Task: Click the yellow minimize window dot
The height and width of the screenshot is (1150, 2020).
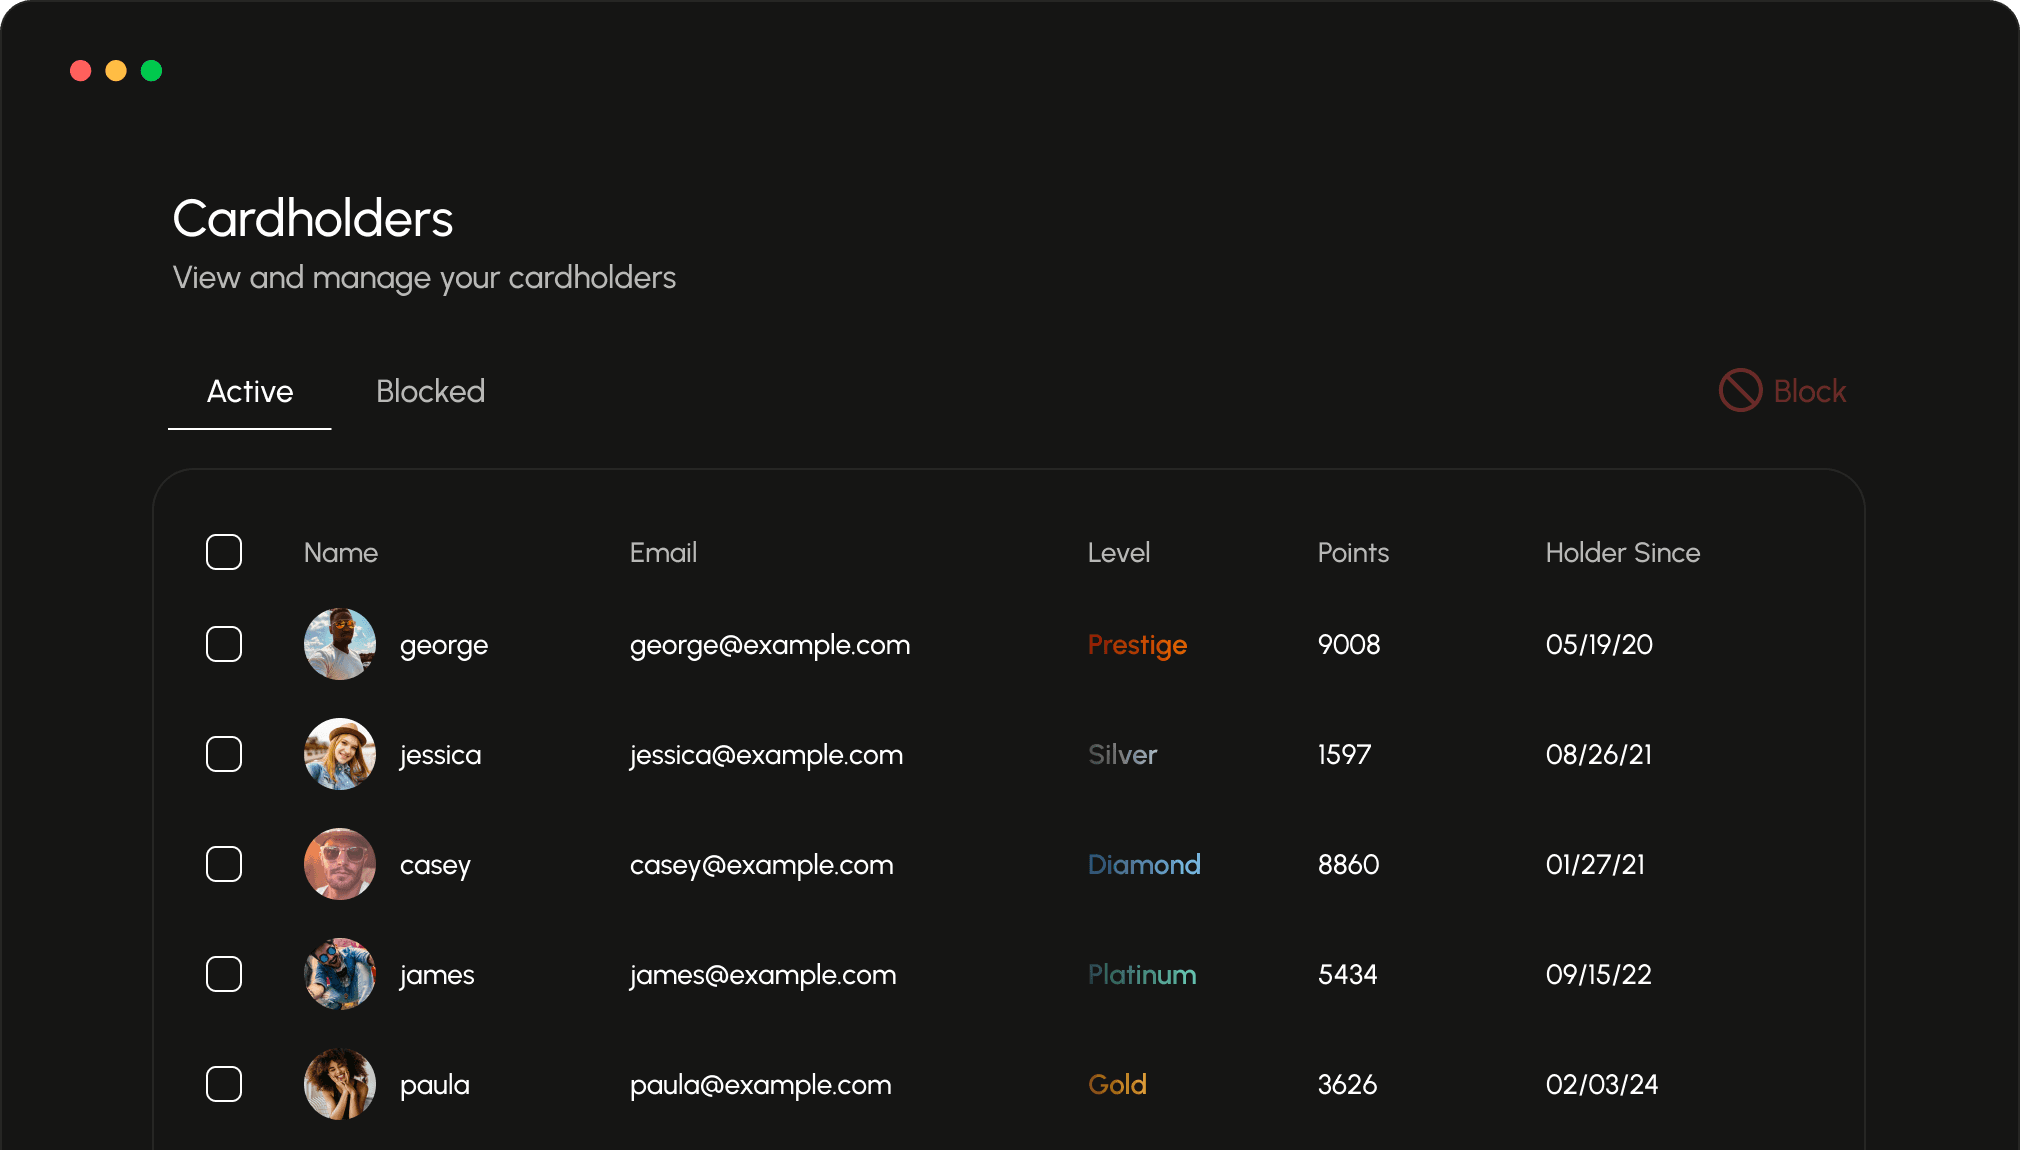Action: click(116, 70)
